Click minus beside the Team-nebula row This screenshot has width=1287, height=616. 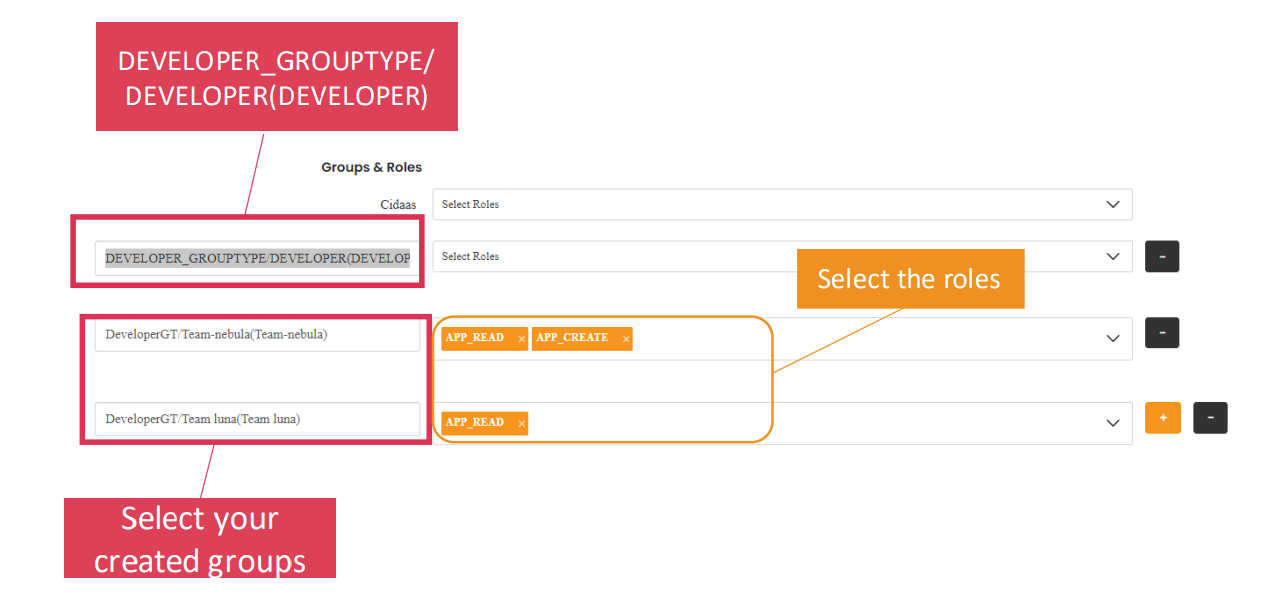point(1161,332)
